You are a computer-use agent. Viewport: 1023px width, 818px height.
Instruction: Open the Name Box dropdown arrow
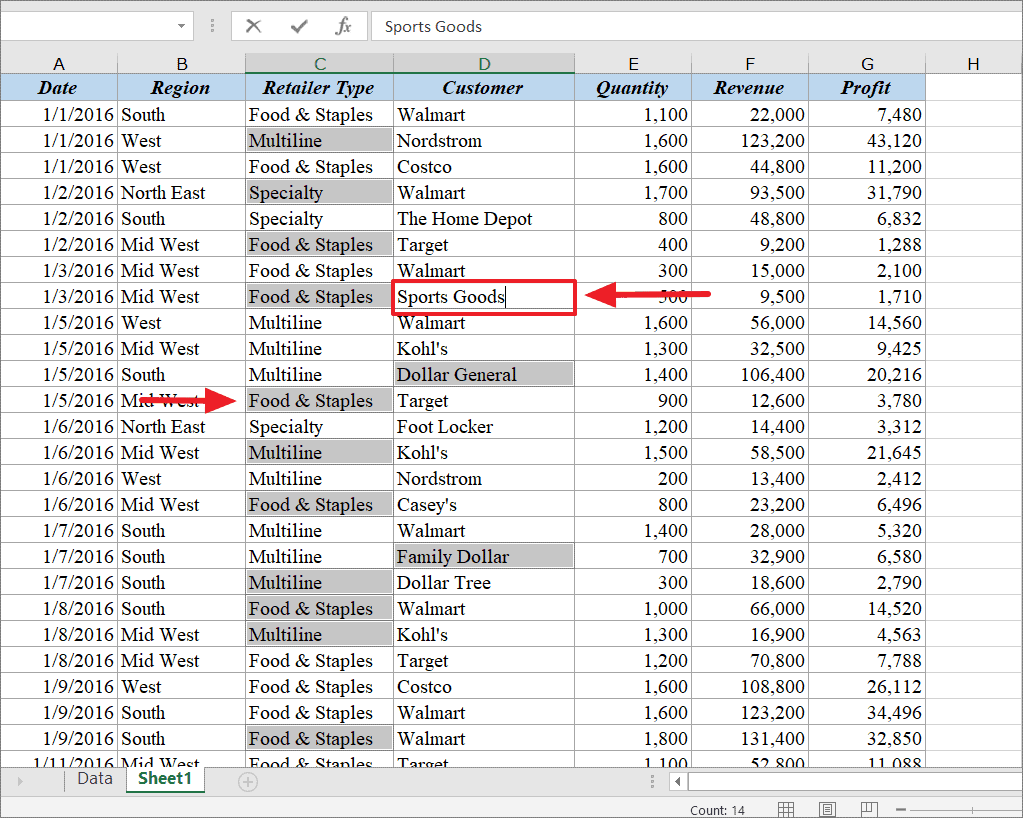point(181,26)
